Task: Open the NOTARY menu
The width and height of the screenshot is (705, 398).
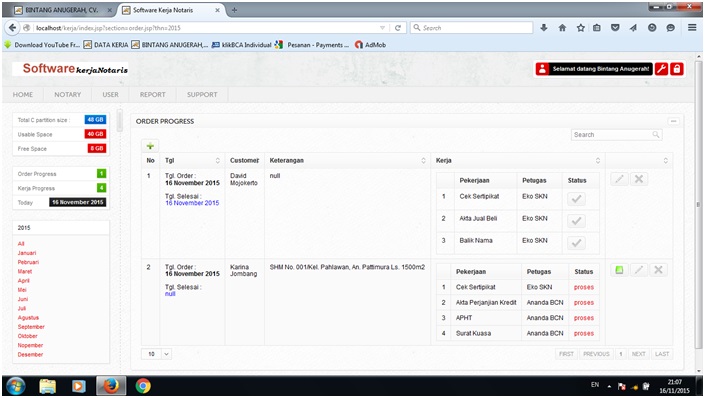Action: (x=68, y=94)
